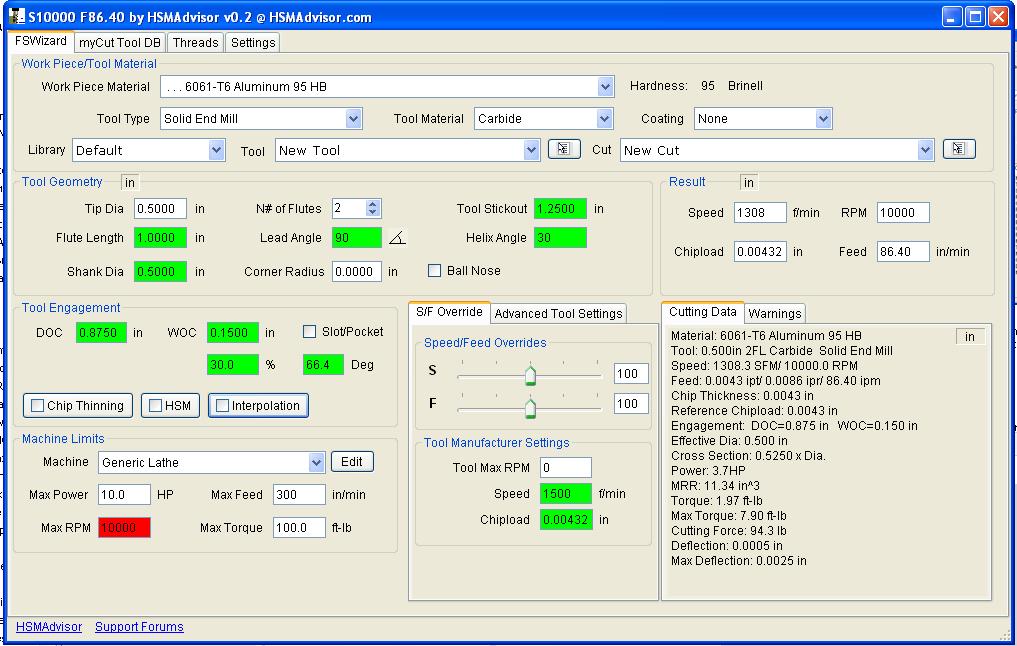This screenshot has height=646, width=1017.
Task: Click the HSMAdvisor title bar app icon
Action: (15, 16)
